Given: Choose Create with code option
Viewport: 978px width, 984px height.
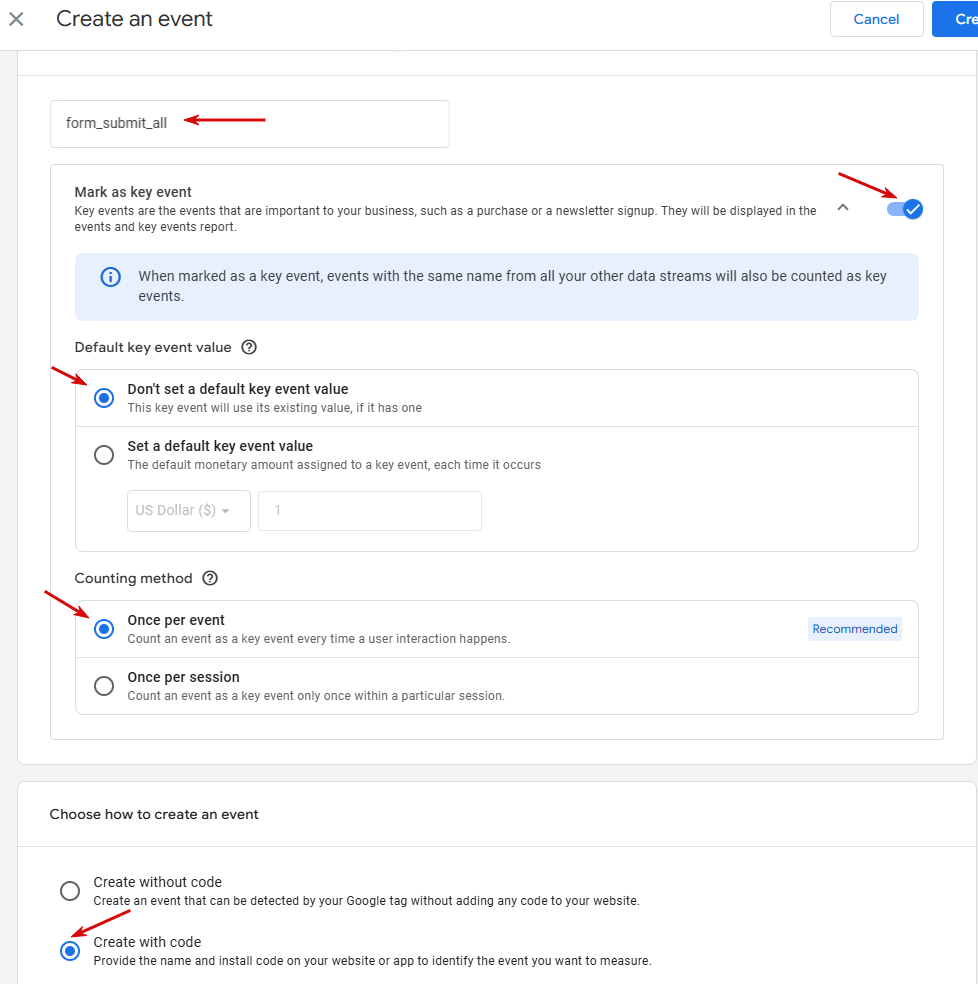Looking at the screenshot, I should pyautogui.click(x=70, y=951).
